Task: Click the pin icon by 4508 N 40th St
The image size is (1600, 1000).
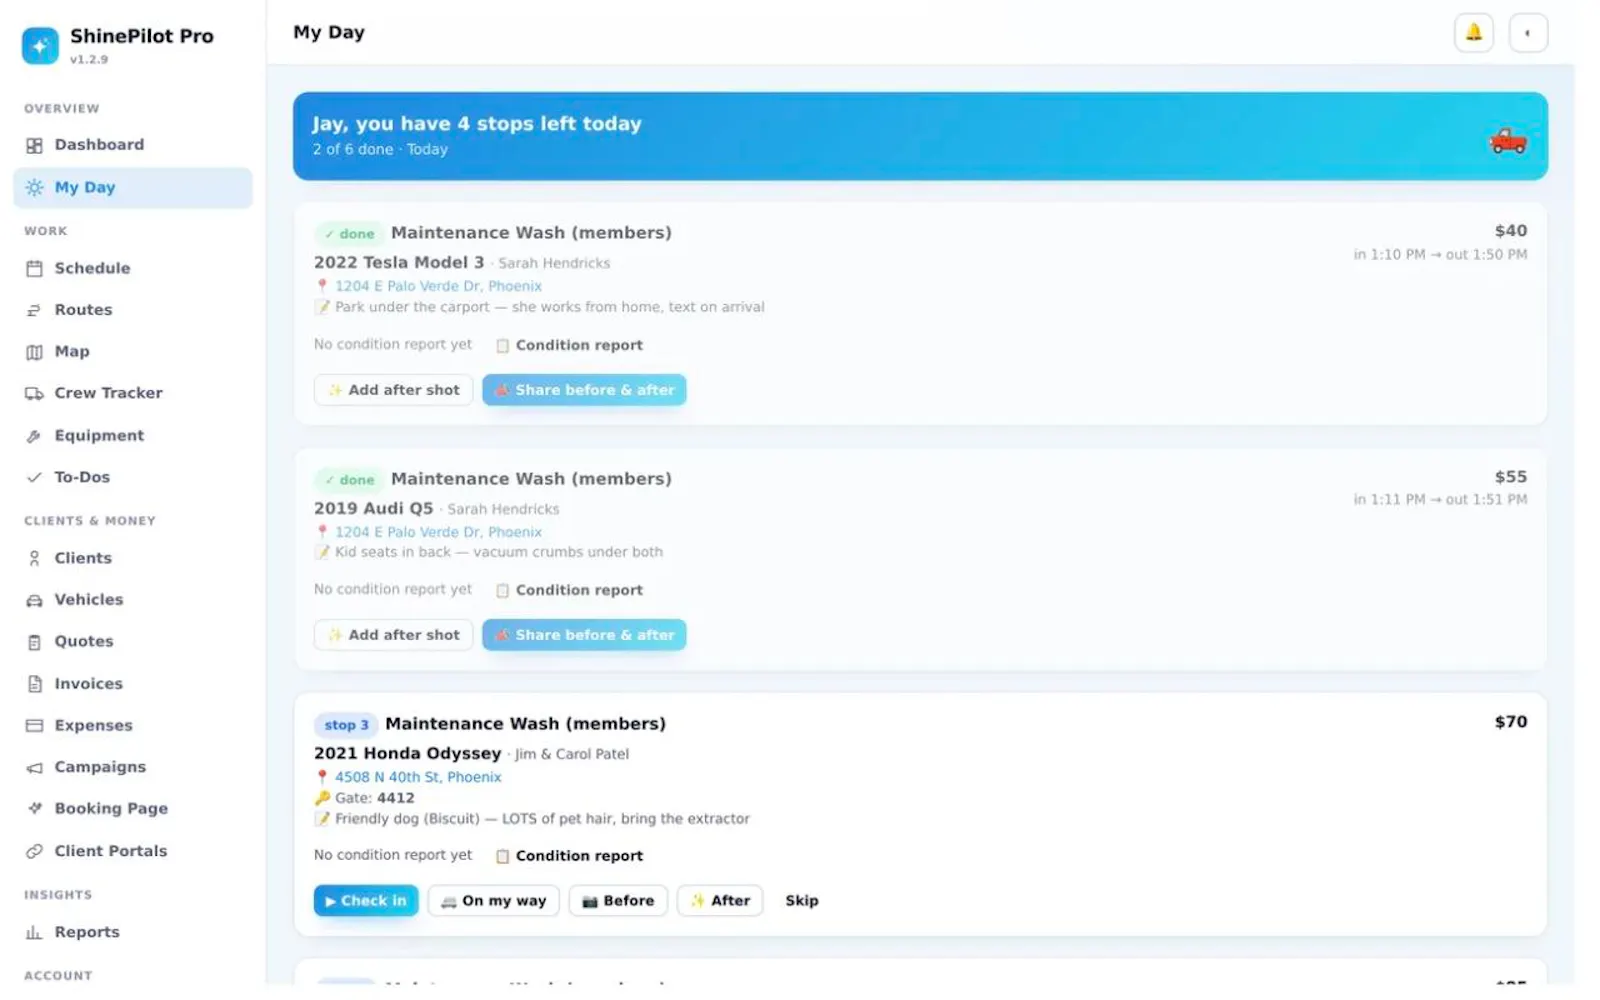Action: (322, 777)
